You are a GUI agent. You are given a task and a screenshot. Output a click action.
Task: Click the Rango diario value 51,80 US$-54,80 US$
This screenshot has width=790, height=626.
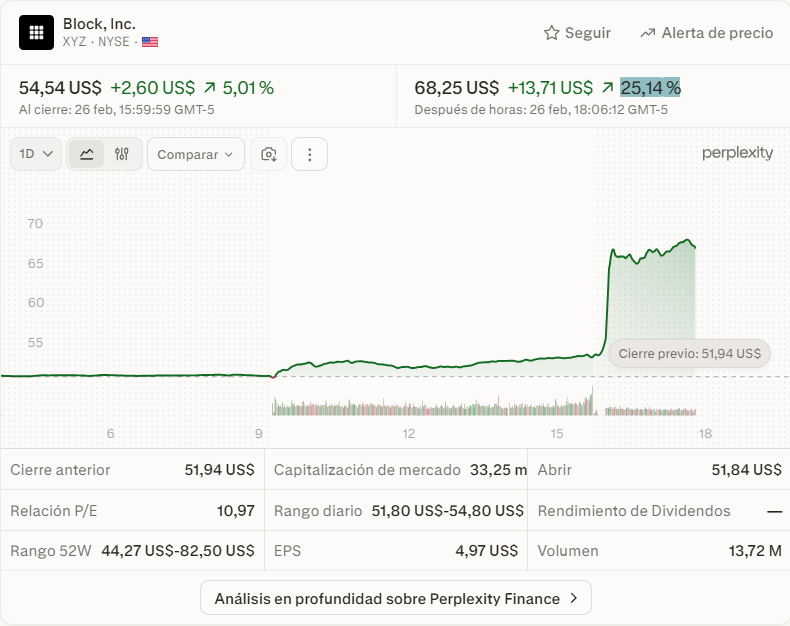447,511
